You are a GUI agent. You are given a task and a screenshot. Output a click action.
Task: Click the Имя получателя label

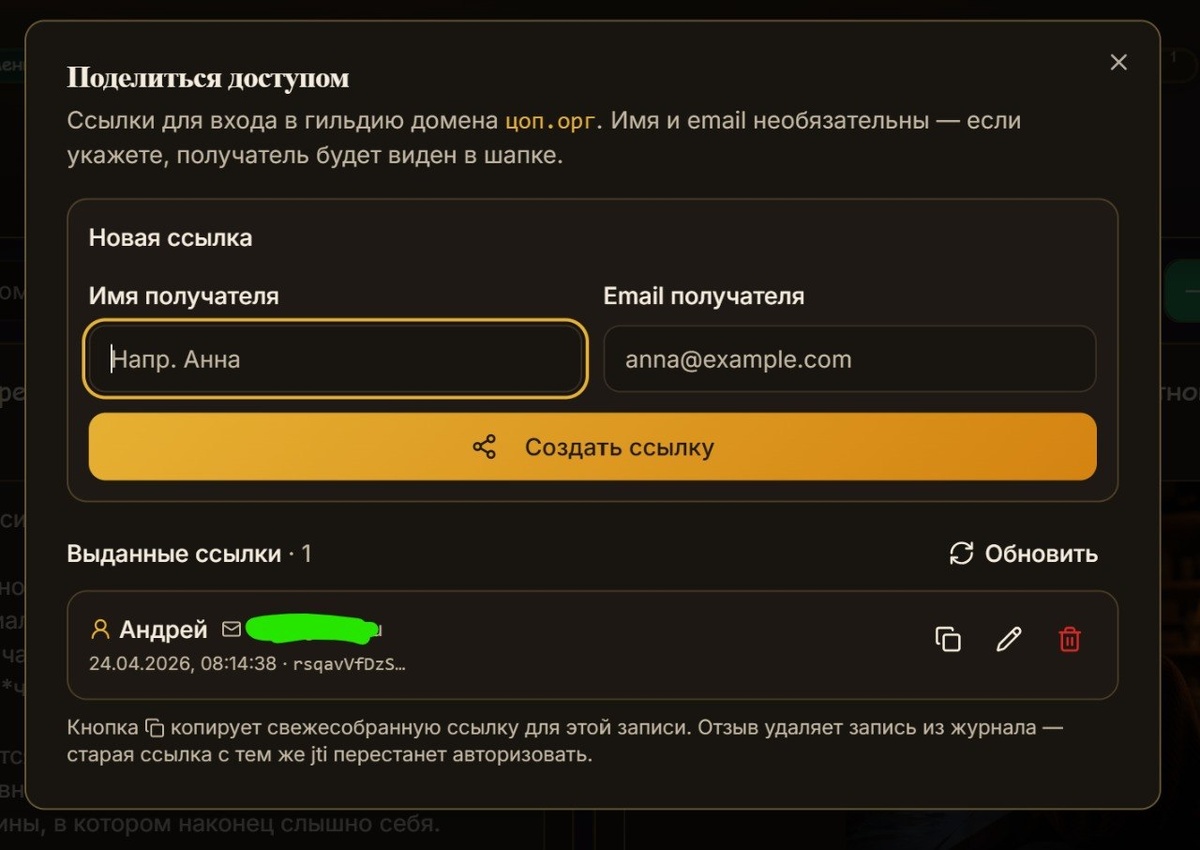(184, 297)
